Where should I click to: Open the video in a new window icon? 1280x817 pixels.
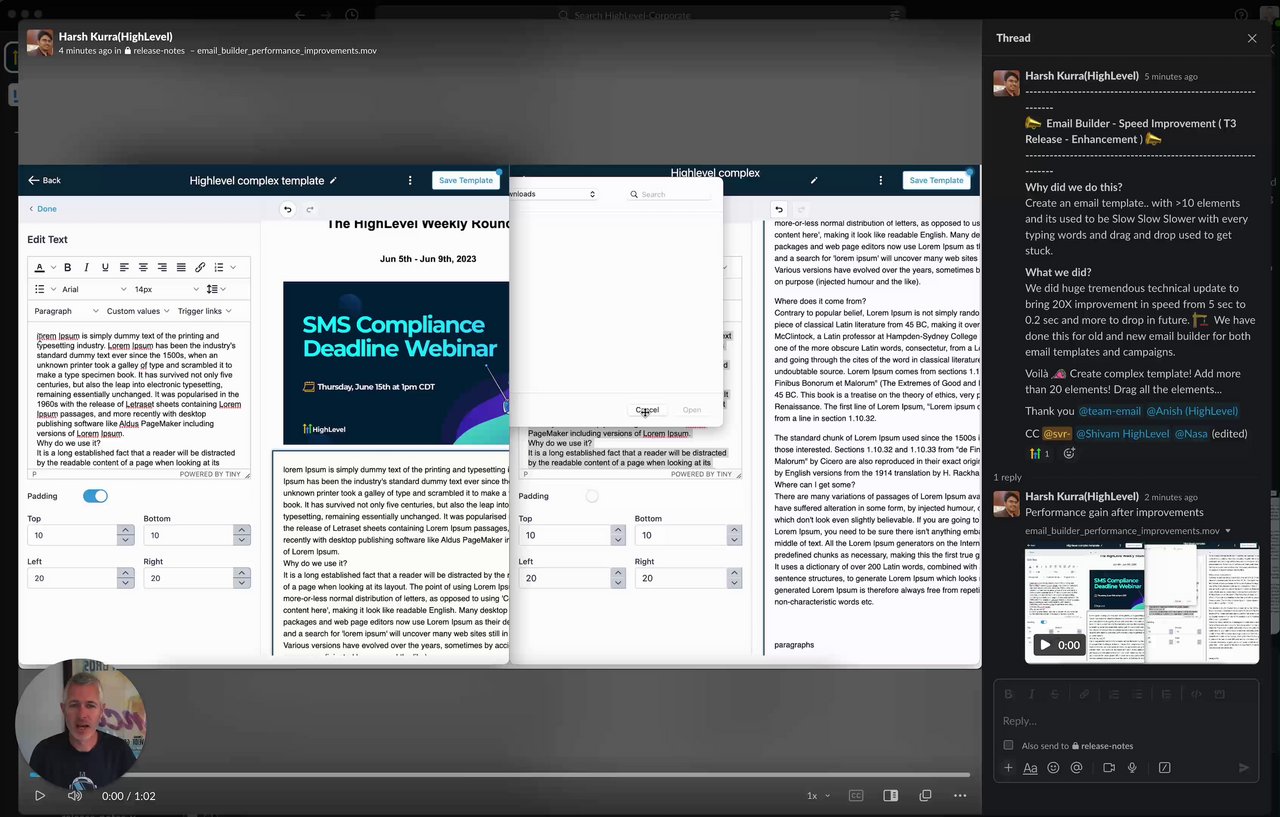point(925,796)
